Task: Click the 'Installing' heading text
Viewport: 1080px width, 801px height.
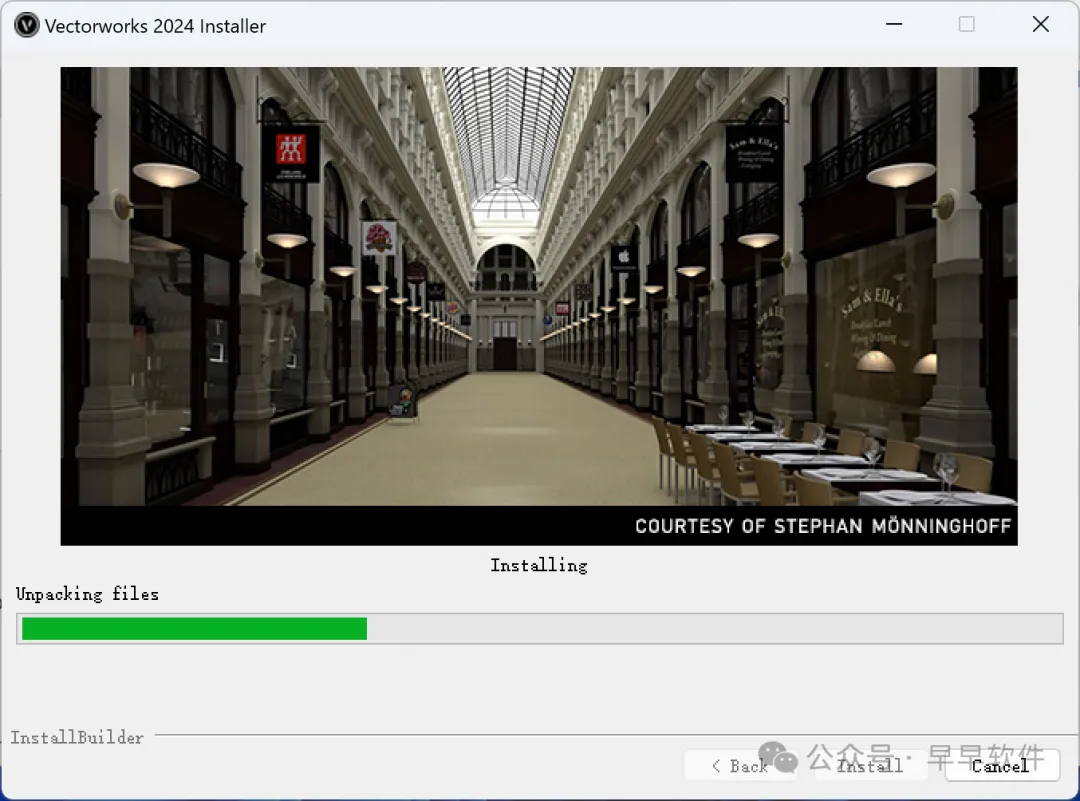Action: tap(539, 565)
